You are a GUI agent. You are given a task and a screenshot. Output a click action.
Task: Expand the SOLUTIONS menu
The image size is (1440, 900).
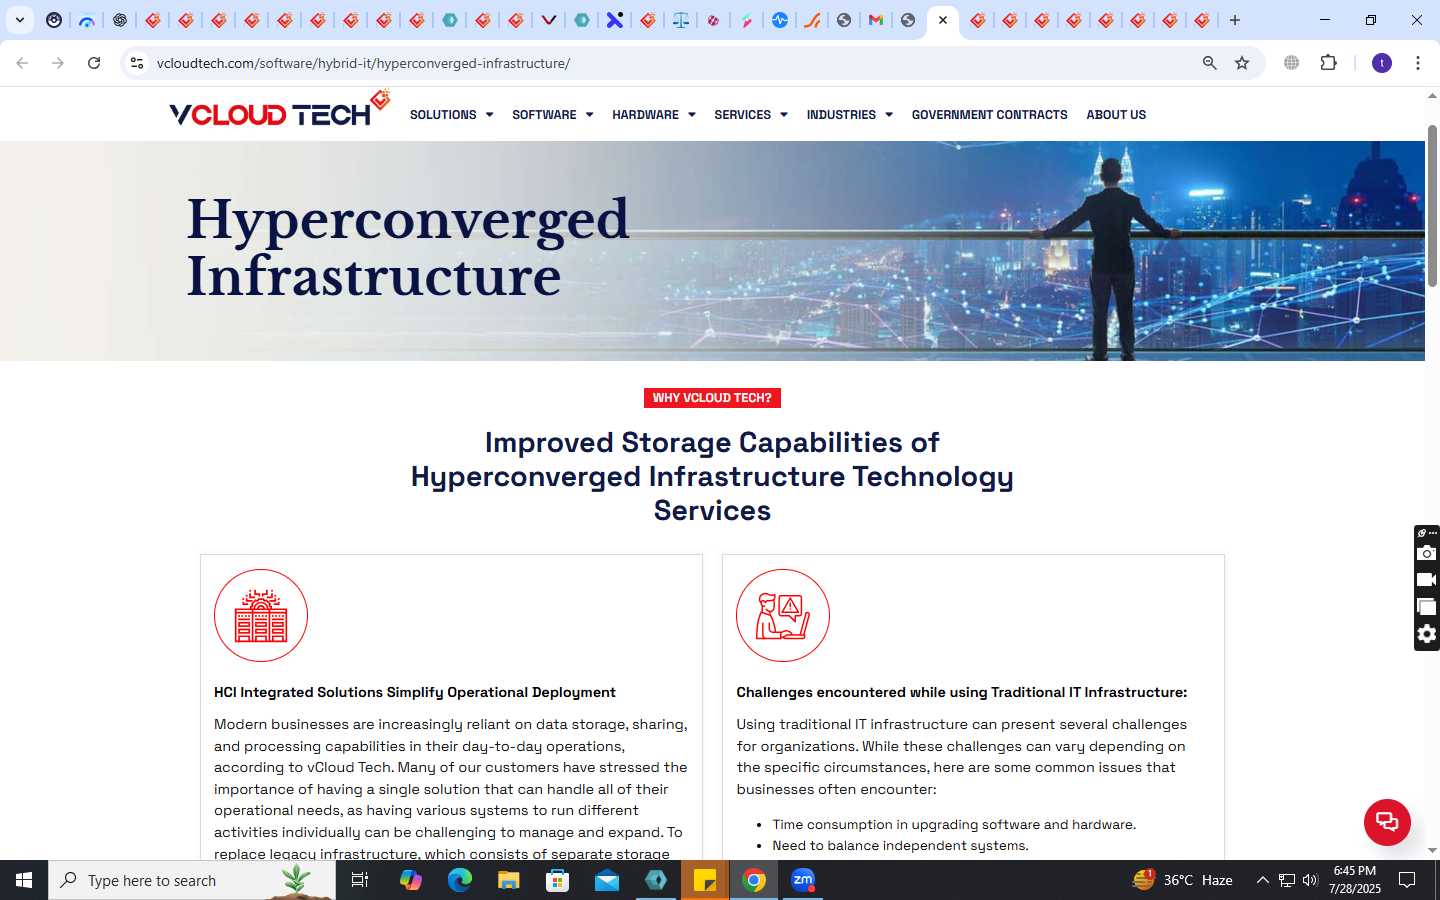click(451, 115)
